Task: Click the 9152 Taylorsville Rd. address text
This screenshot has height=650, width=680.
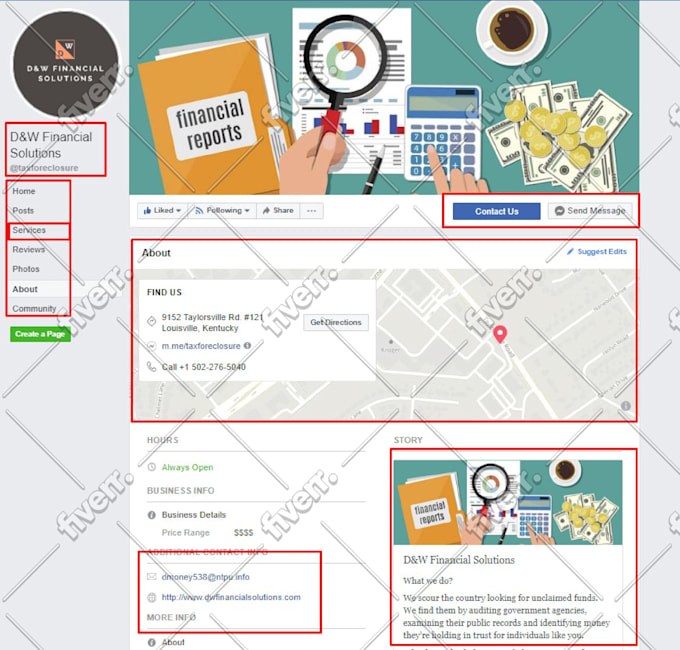Action: point(212,323)
